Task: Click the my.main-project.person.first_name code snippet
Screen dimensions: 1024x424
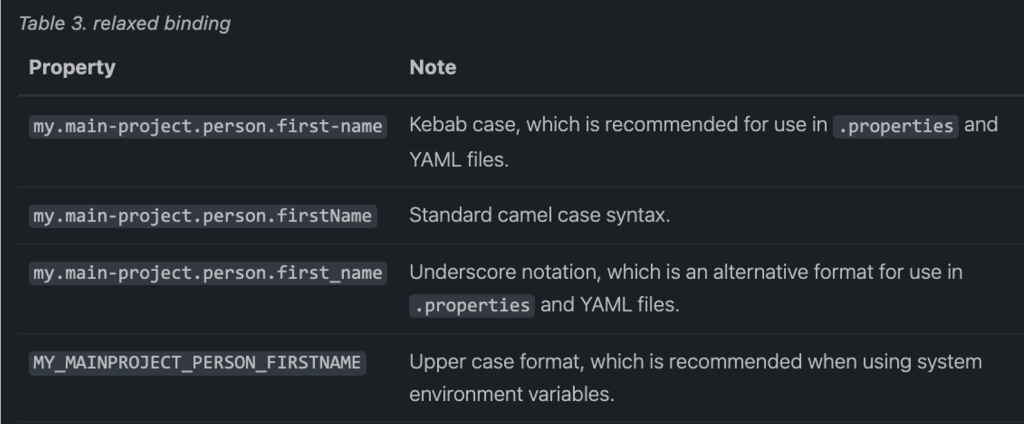Action: tap(208, 272)
